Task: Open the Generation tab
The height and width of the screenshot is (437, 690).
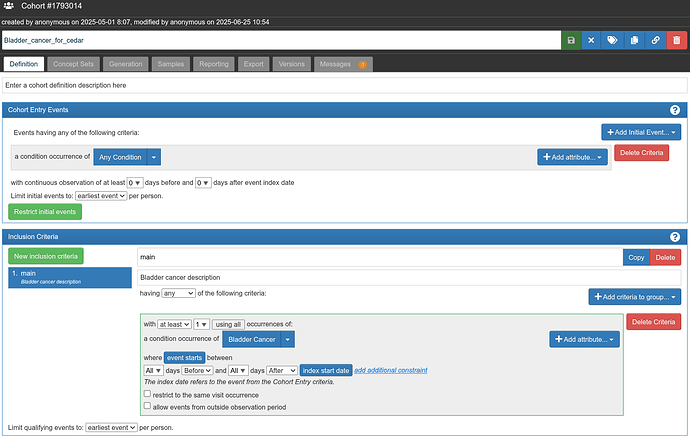Action: pos(125,64)
